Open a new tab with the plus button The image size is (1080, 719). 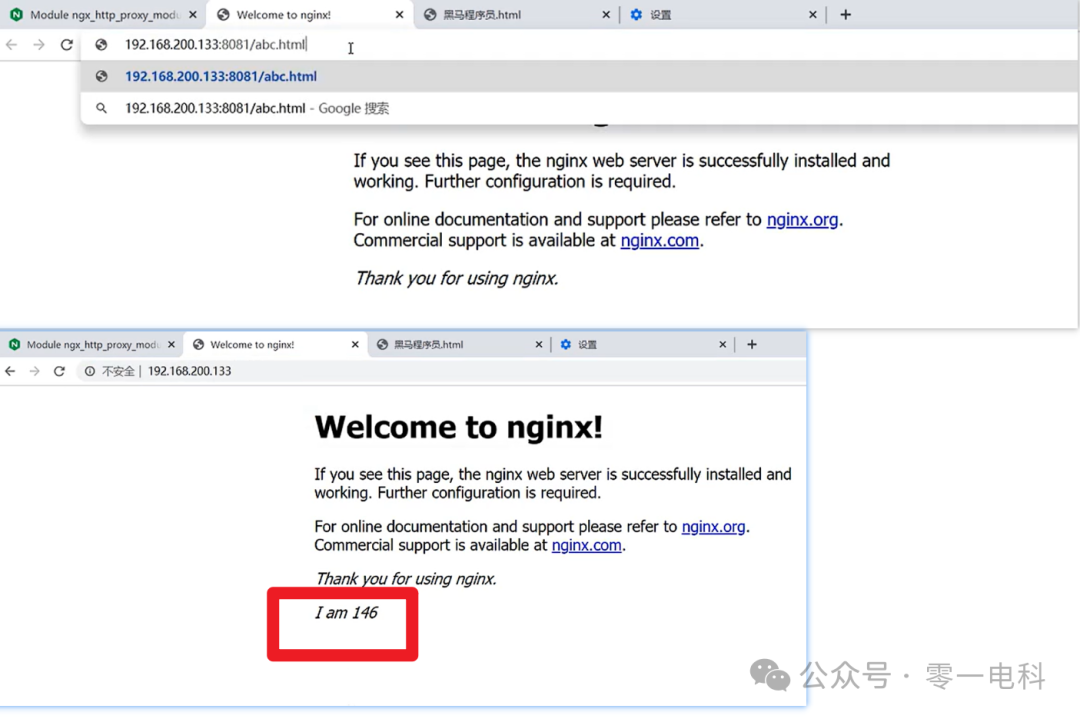pos(846,14)
